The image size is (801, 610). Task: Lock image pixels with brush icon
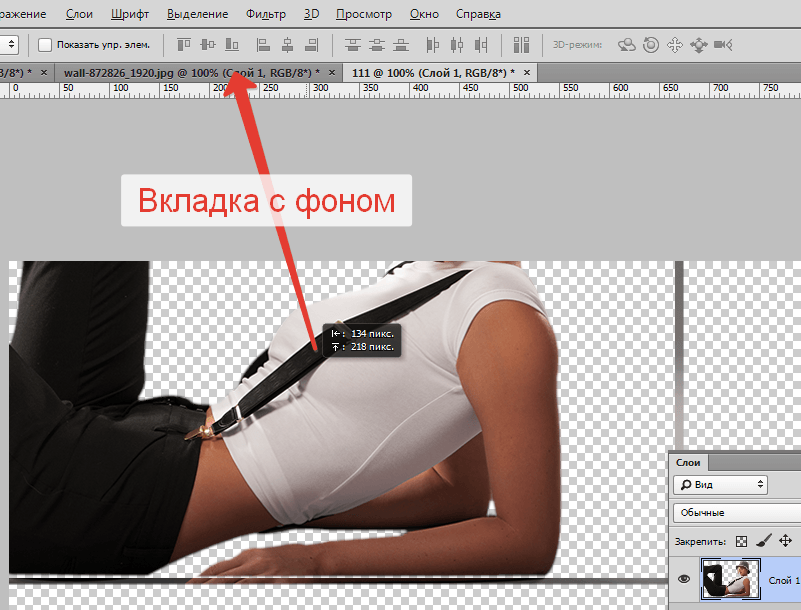point(763,539)
